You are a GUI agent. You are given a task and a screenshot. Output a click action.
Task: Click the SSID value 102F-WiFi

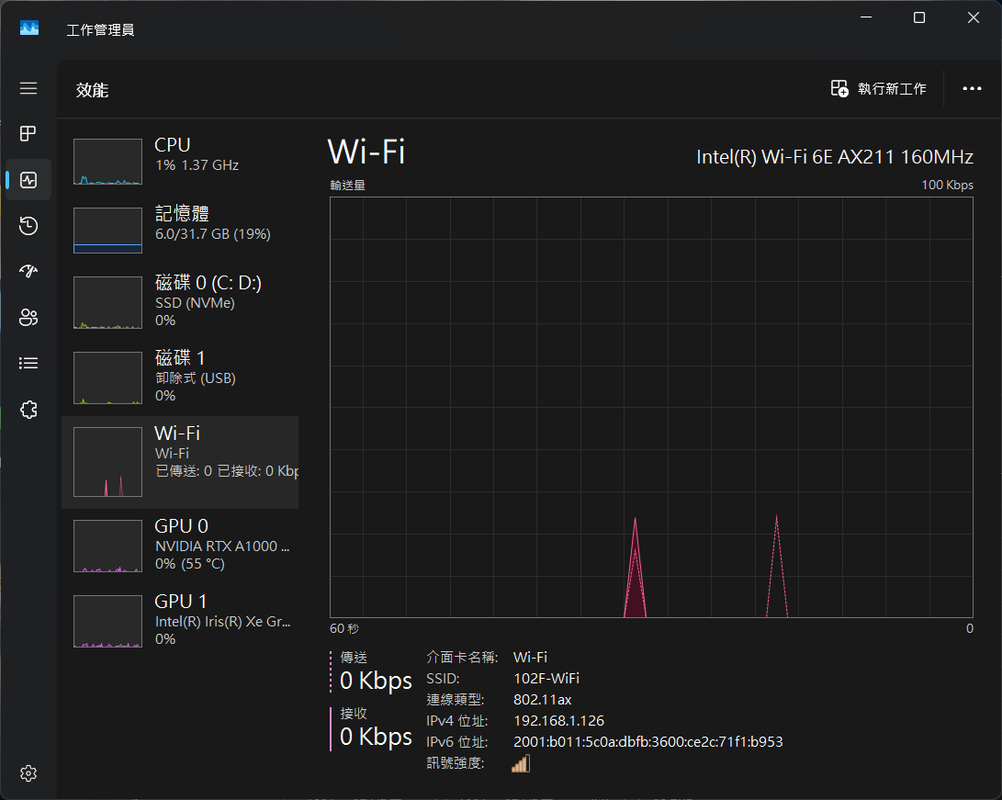click(546, 679)
